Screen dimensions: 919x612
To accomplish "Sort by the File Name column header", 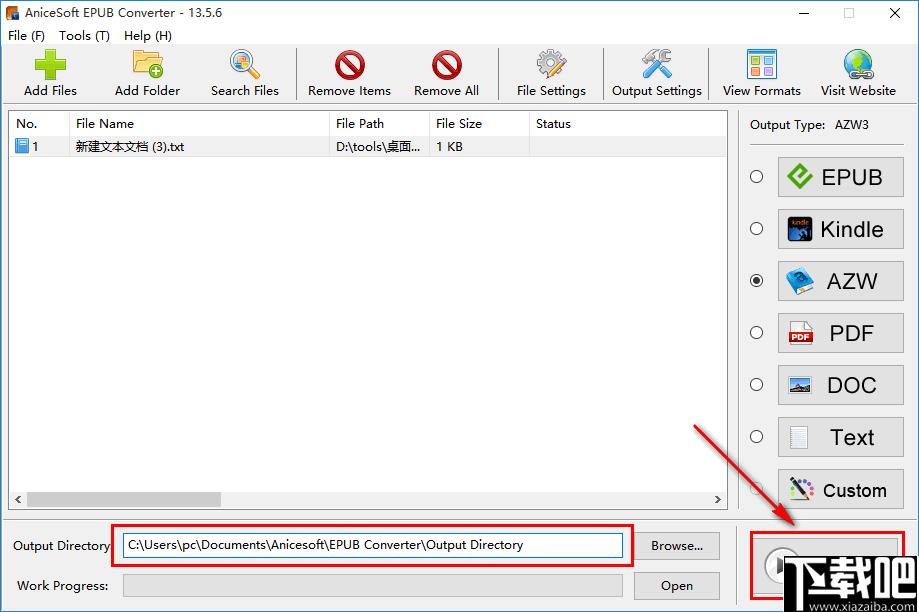I will (x=199, y=124).
